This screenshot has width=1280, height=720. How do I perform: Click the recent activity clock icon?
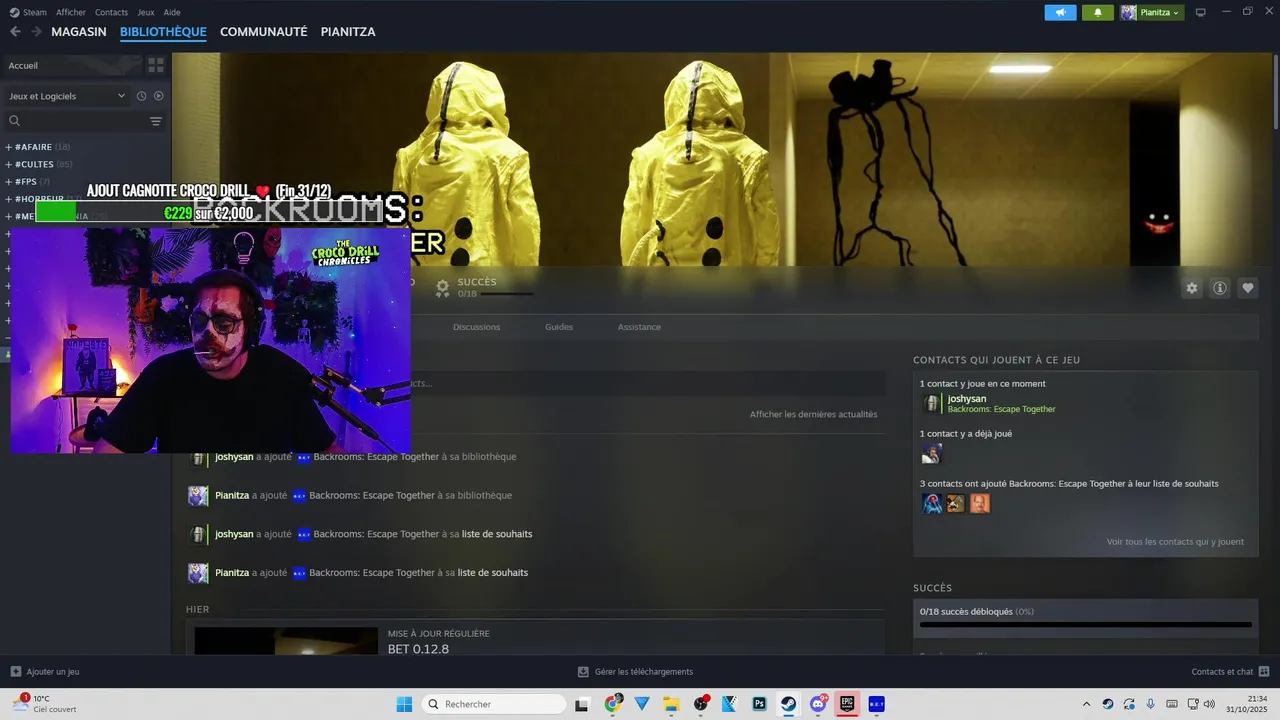pyautogui.click(x=141, y=96)
